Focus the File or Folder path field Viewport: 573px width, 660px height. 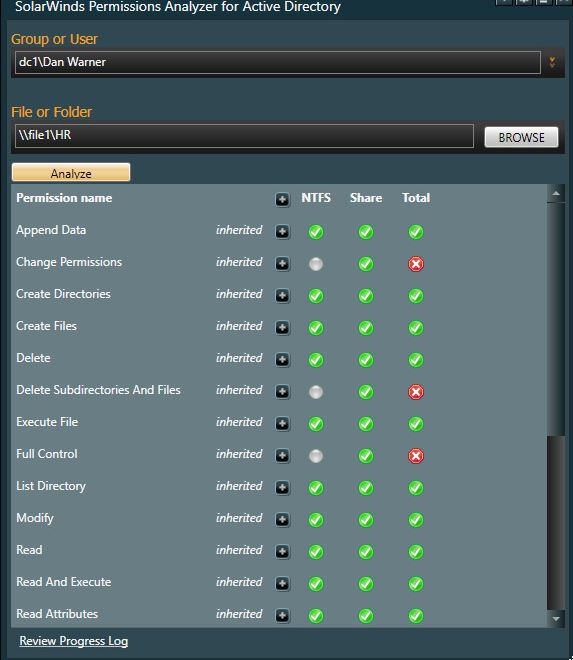point(244,136)
